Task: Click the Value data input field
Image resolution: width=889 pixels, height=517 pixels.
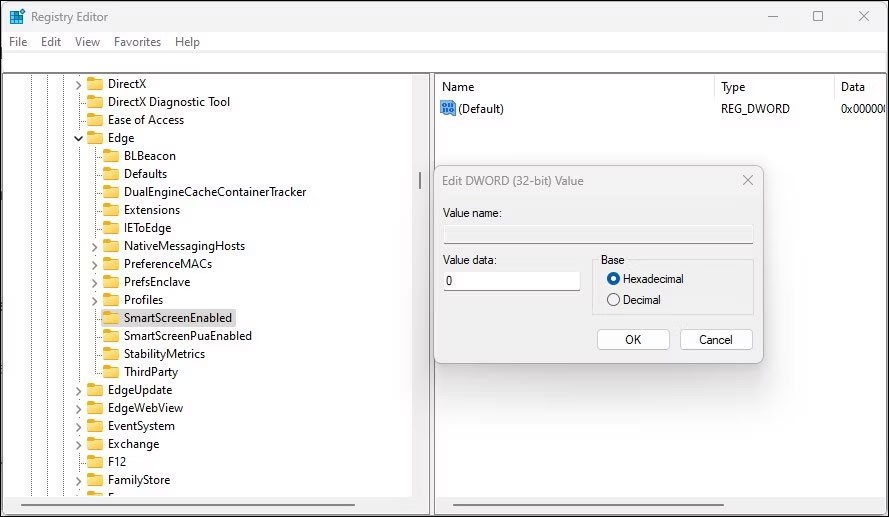Action: pos(511,281)
